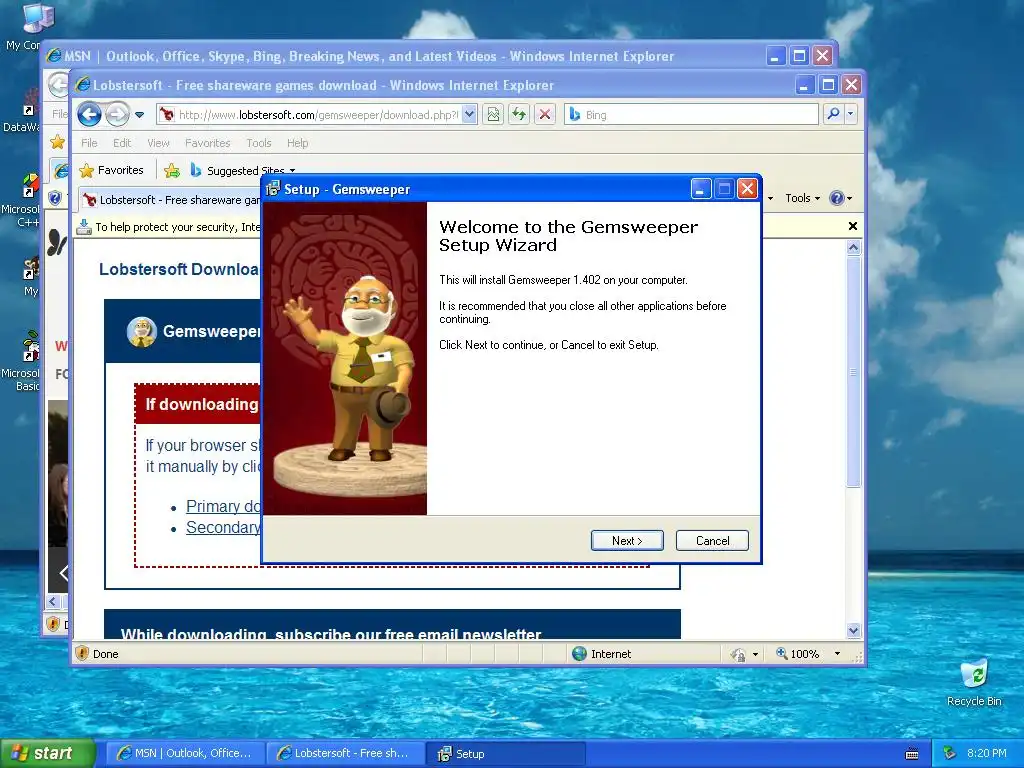Click the vertical scrollbar down arrow
The height and width of the screenshot is (768, 1024).
853,630
